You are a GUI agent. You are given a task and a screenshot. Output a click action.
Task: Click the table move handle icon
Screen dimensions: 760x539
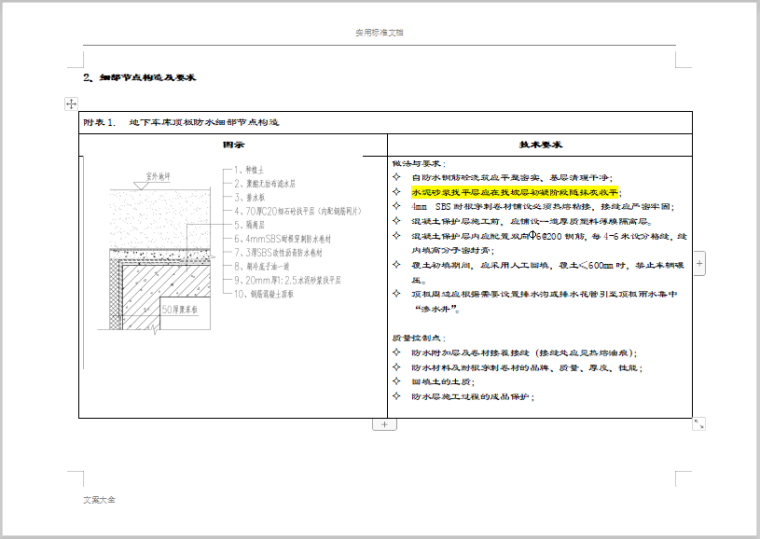tap(71, 103)
